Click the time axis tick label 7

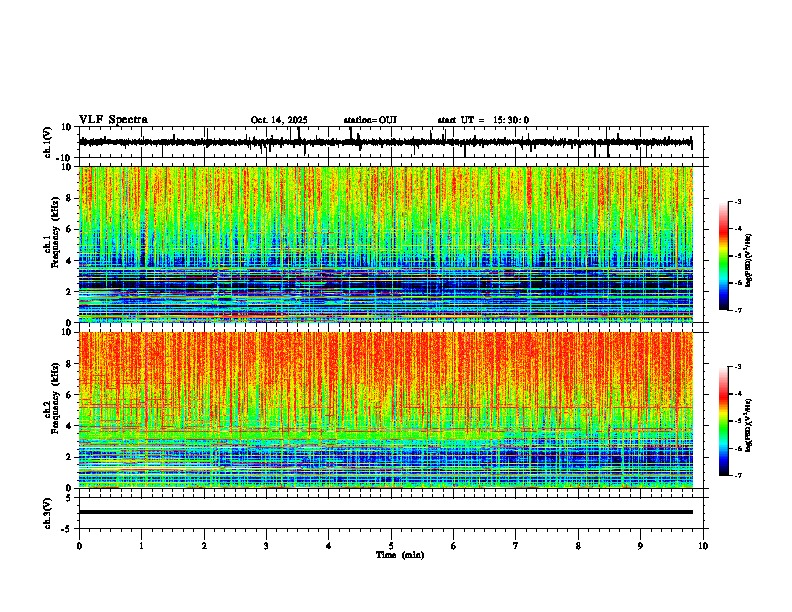(516, 546)
